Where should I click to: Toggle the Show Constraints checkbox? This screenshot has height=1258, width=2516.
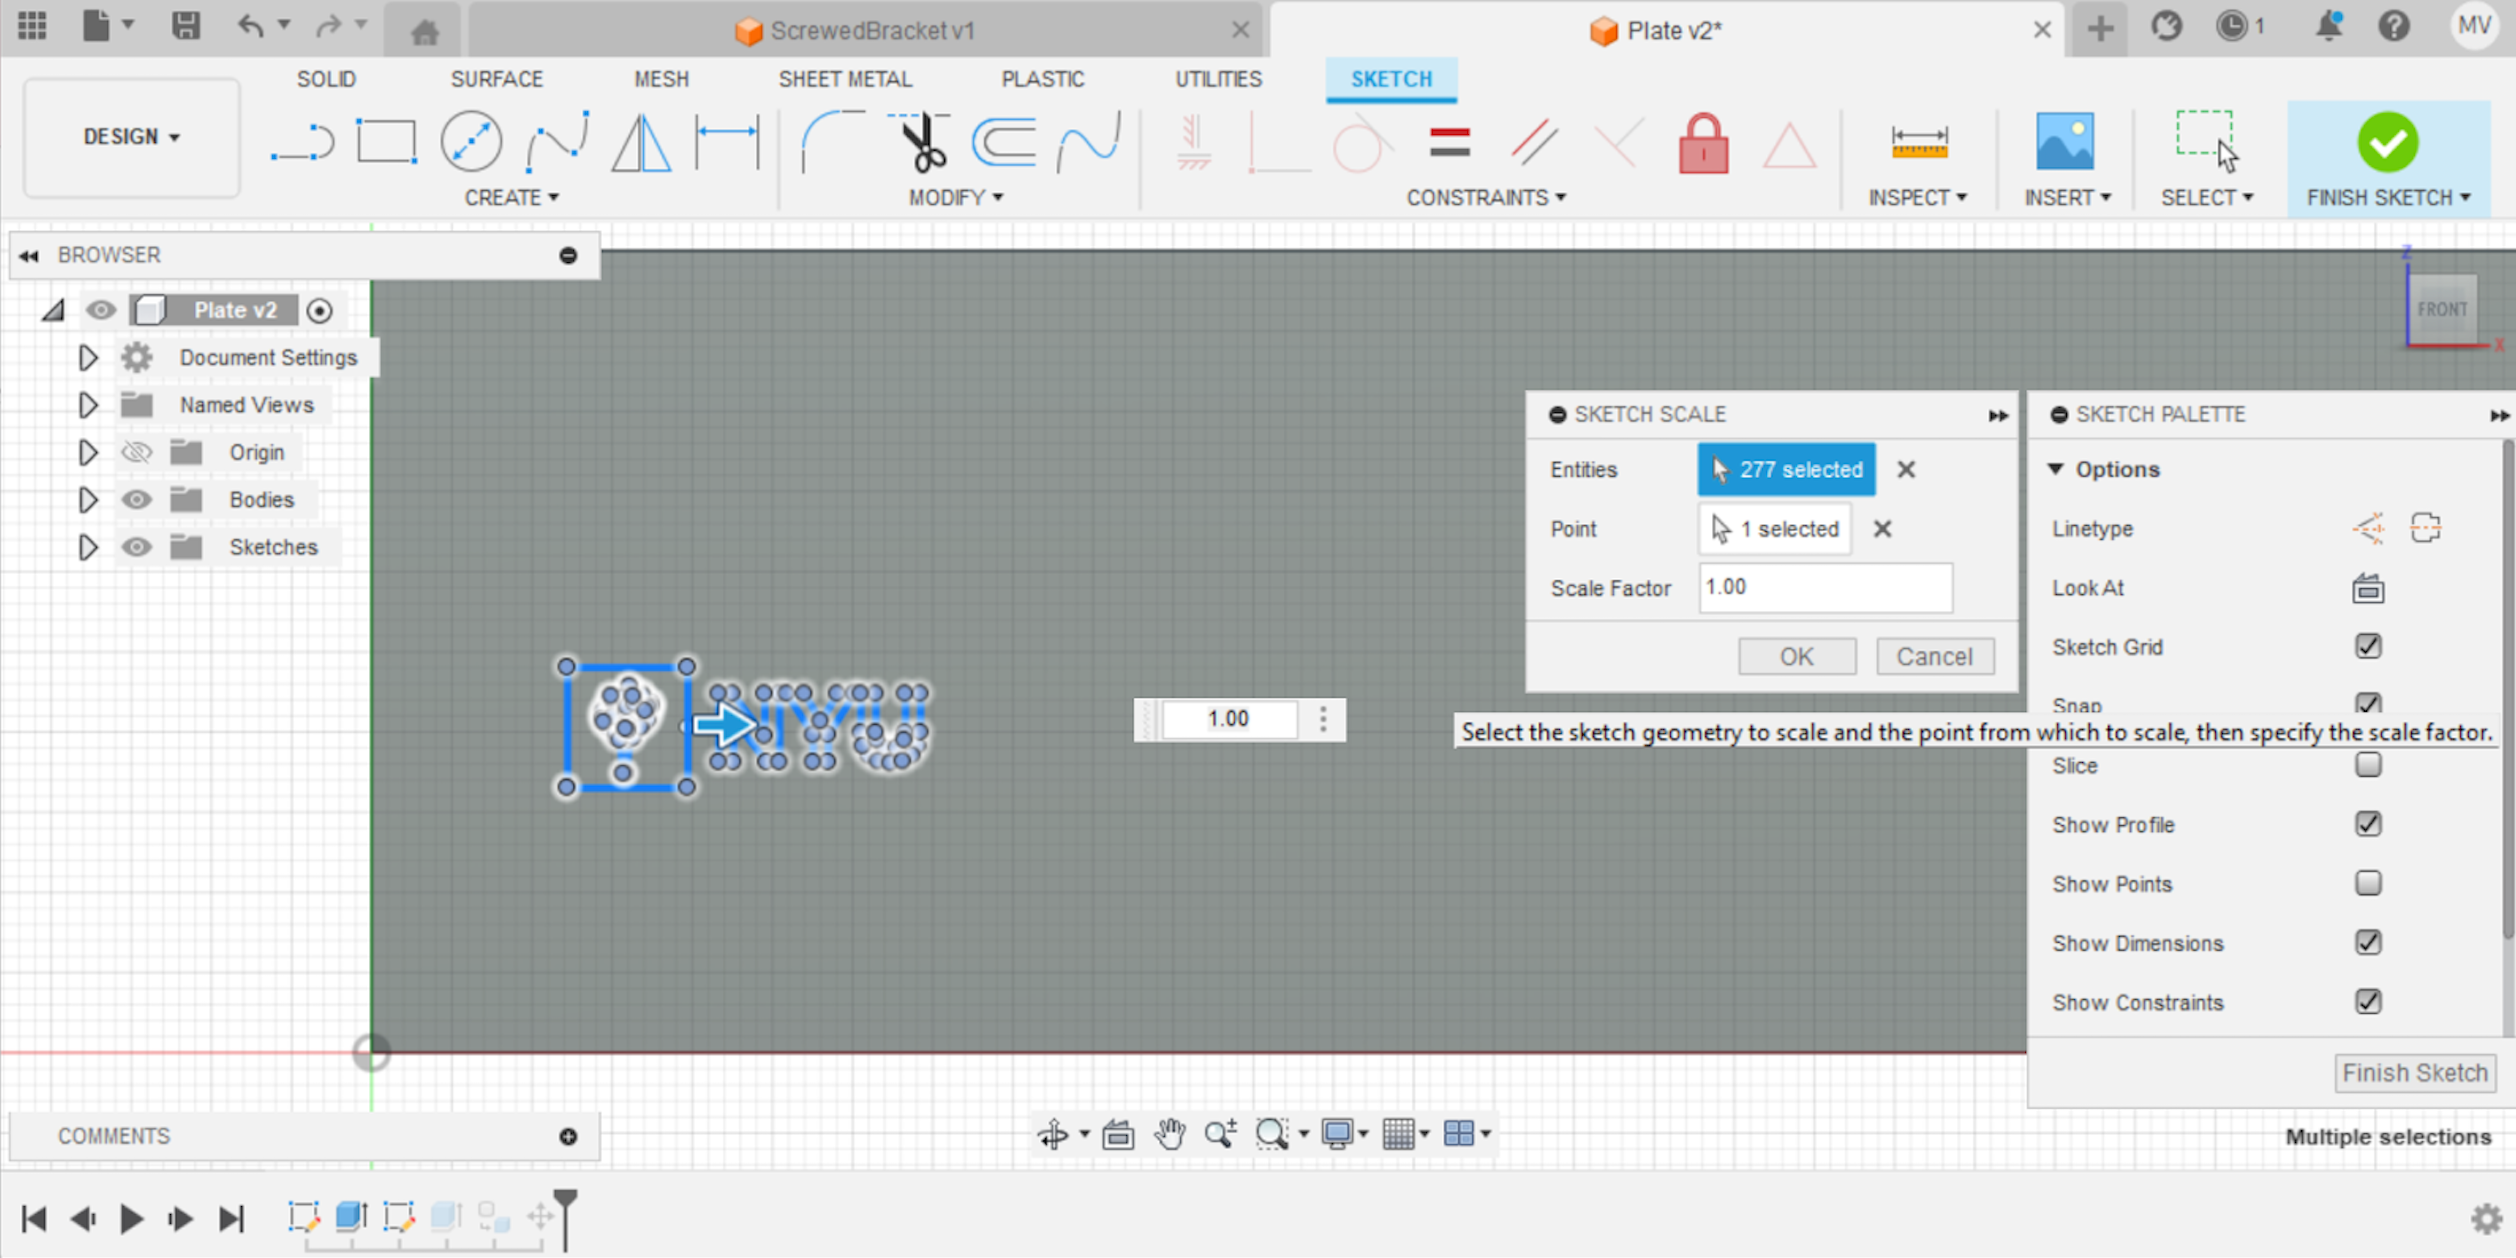[x=2368, y=1002]
